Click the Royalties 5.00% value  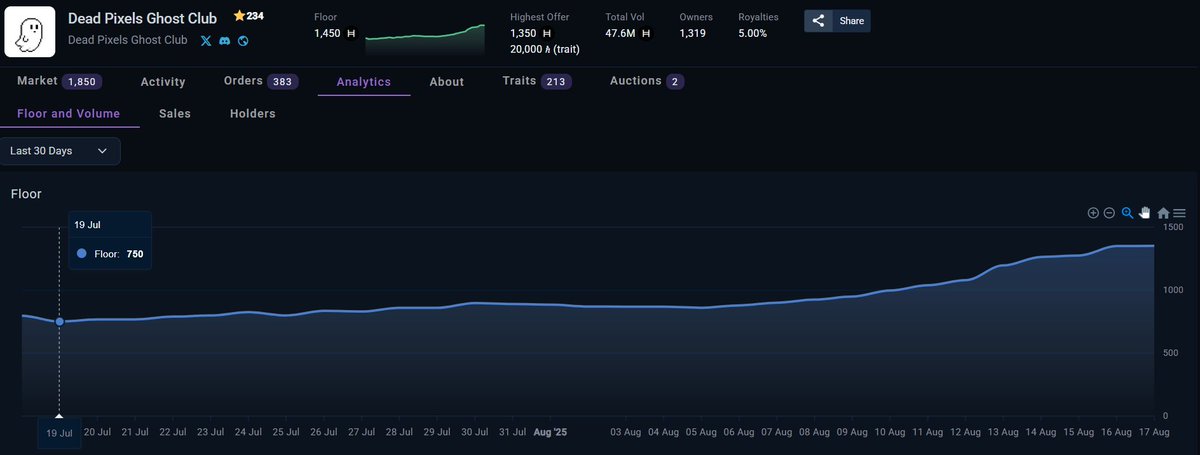(753, 33)
